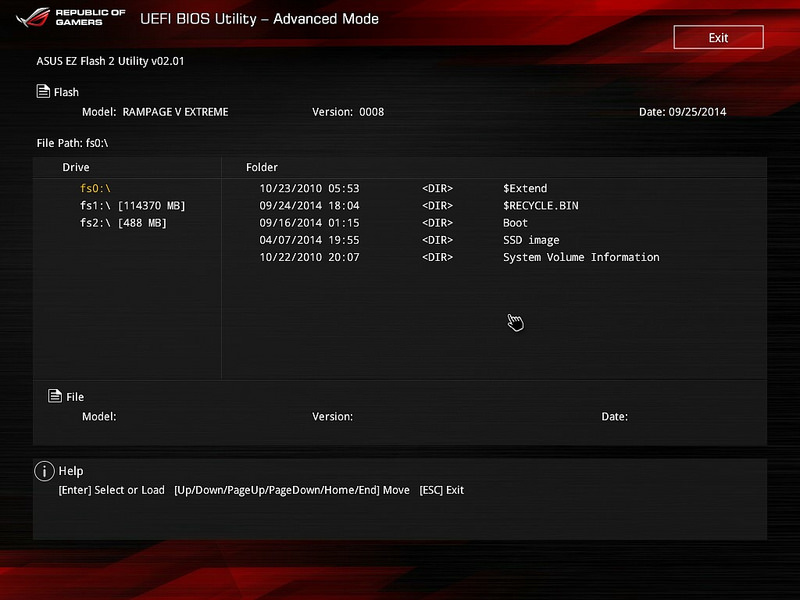This screenshot has height=600, width=800.
Task: Click the UEFI BIOS Utility – Advanced Mode heading
Action: pyautogui.click(x=259, y=19)
